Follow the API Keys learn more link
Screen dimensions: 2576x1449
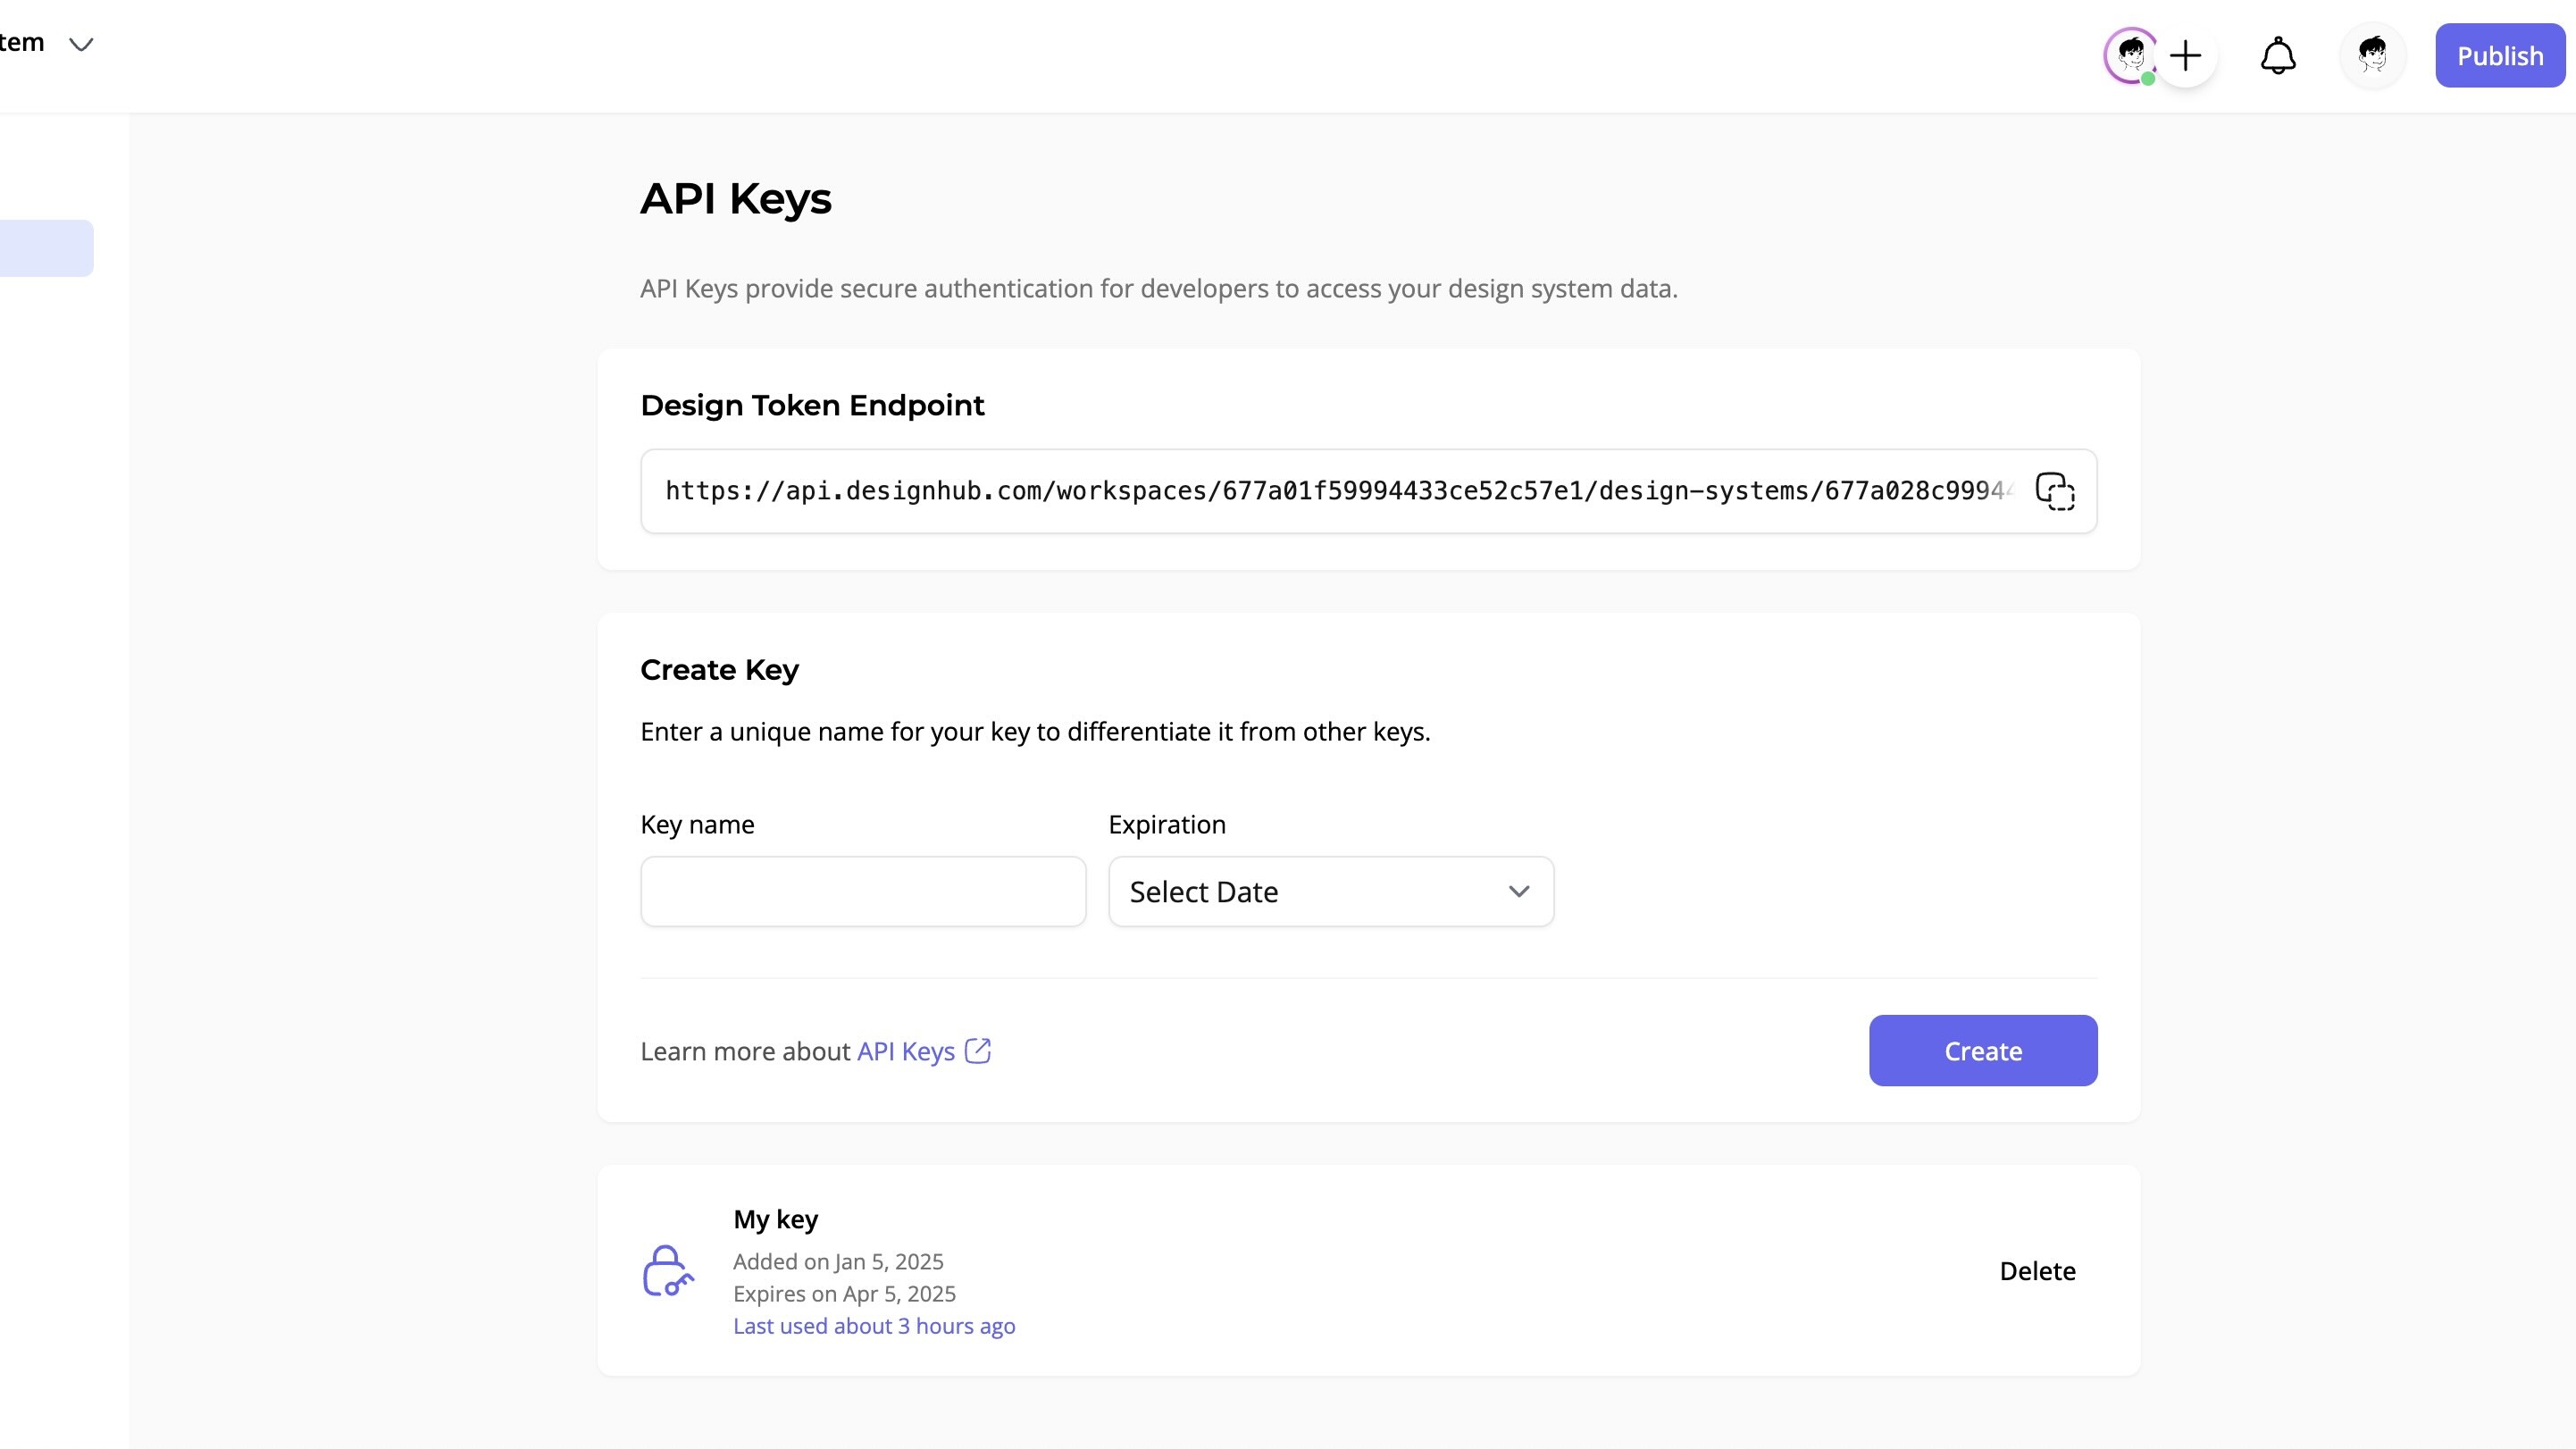coord(906,1051)
